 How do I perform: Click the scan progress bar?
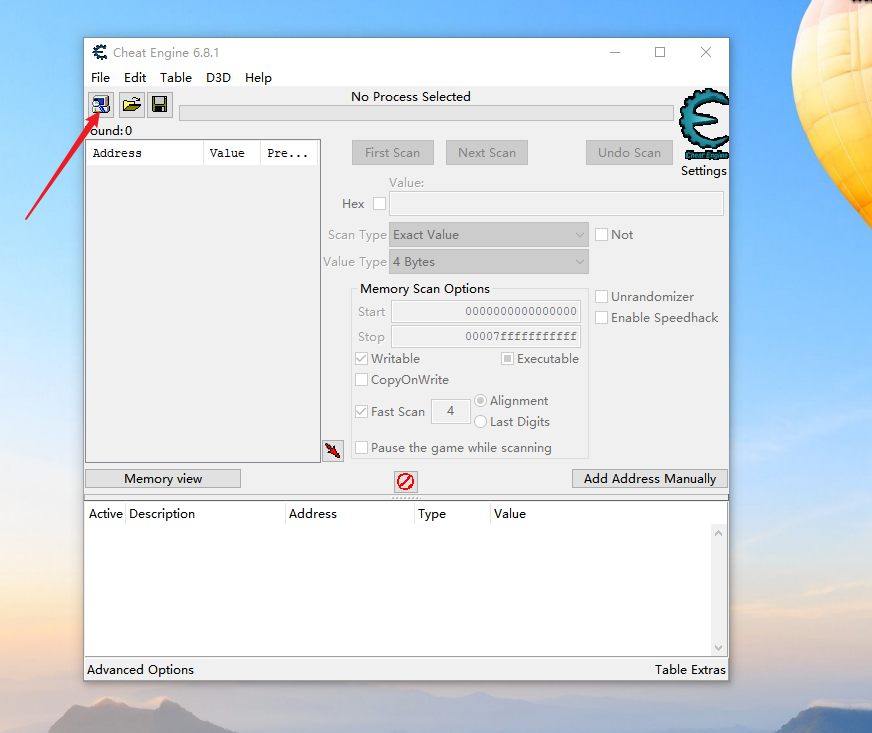(x=426, y=113)
